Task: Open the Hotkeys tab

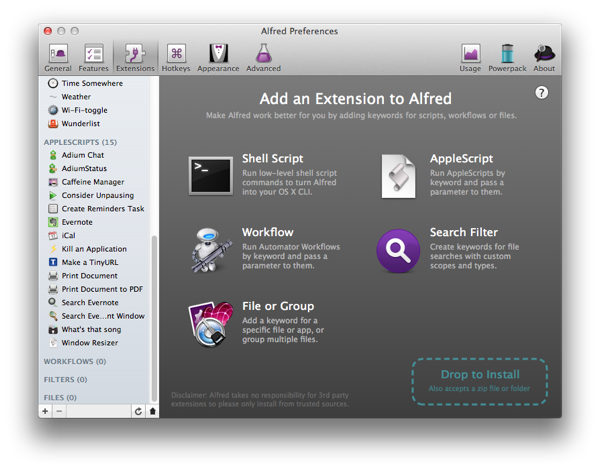Action: click(176, 58)
